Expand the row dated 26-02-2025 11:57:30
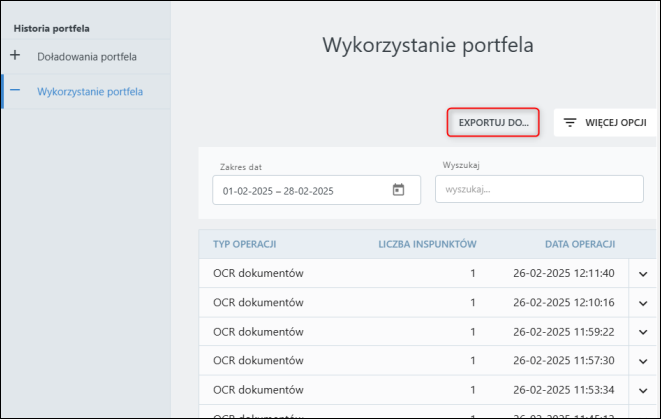This screenshot has height=419, width=661. tap(643, 361)
